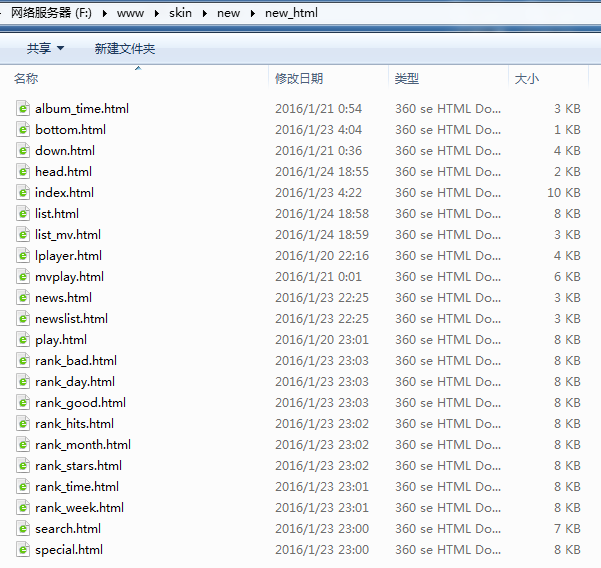
Task: Click the rank_week.html file icon
Action: pyautogui.click(x=23, y=508)
